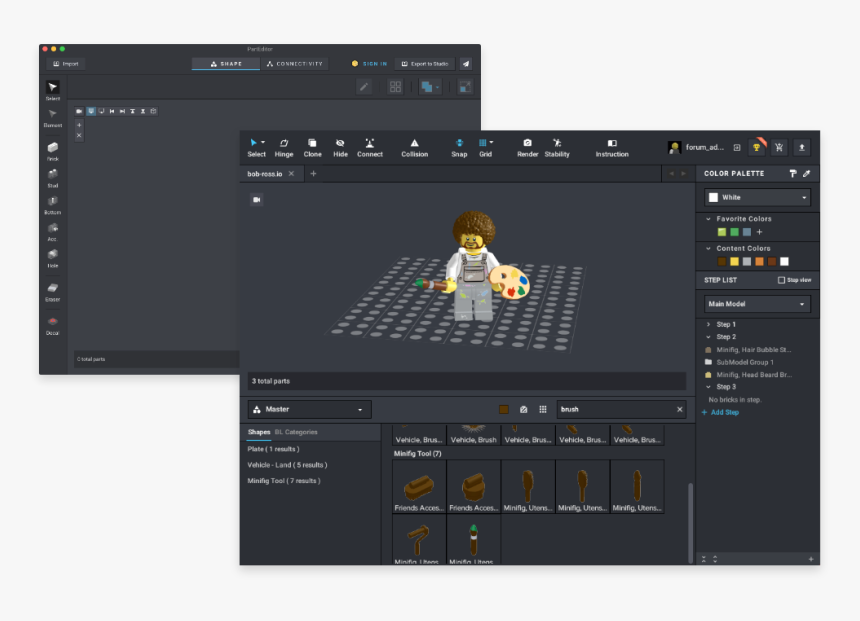Open the White color dropdown
The width and height of the screenshot is (860, 621).
(x=757, y=197)
